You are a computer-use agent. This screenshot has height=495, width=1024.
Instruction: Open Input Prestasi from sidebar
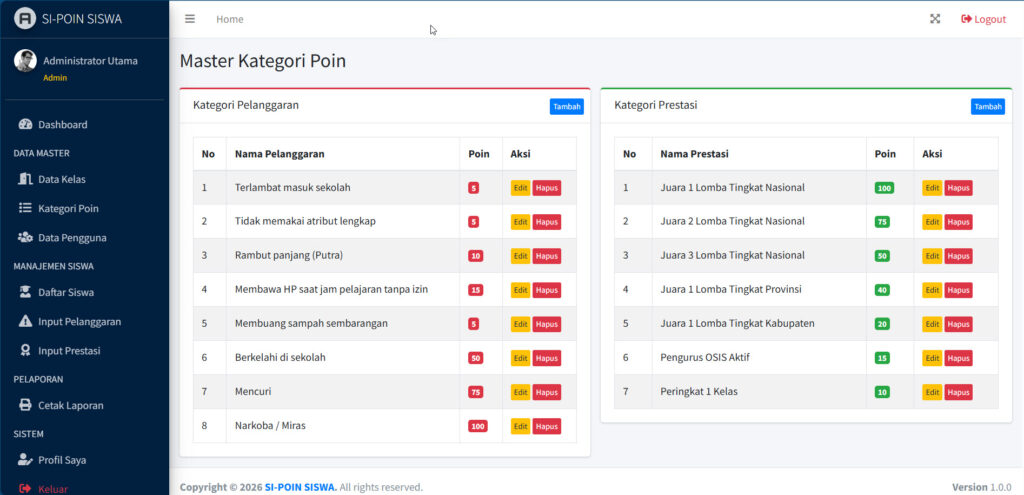pos(69,350)
